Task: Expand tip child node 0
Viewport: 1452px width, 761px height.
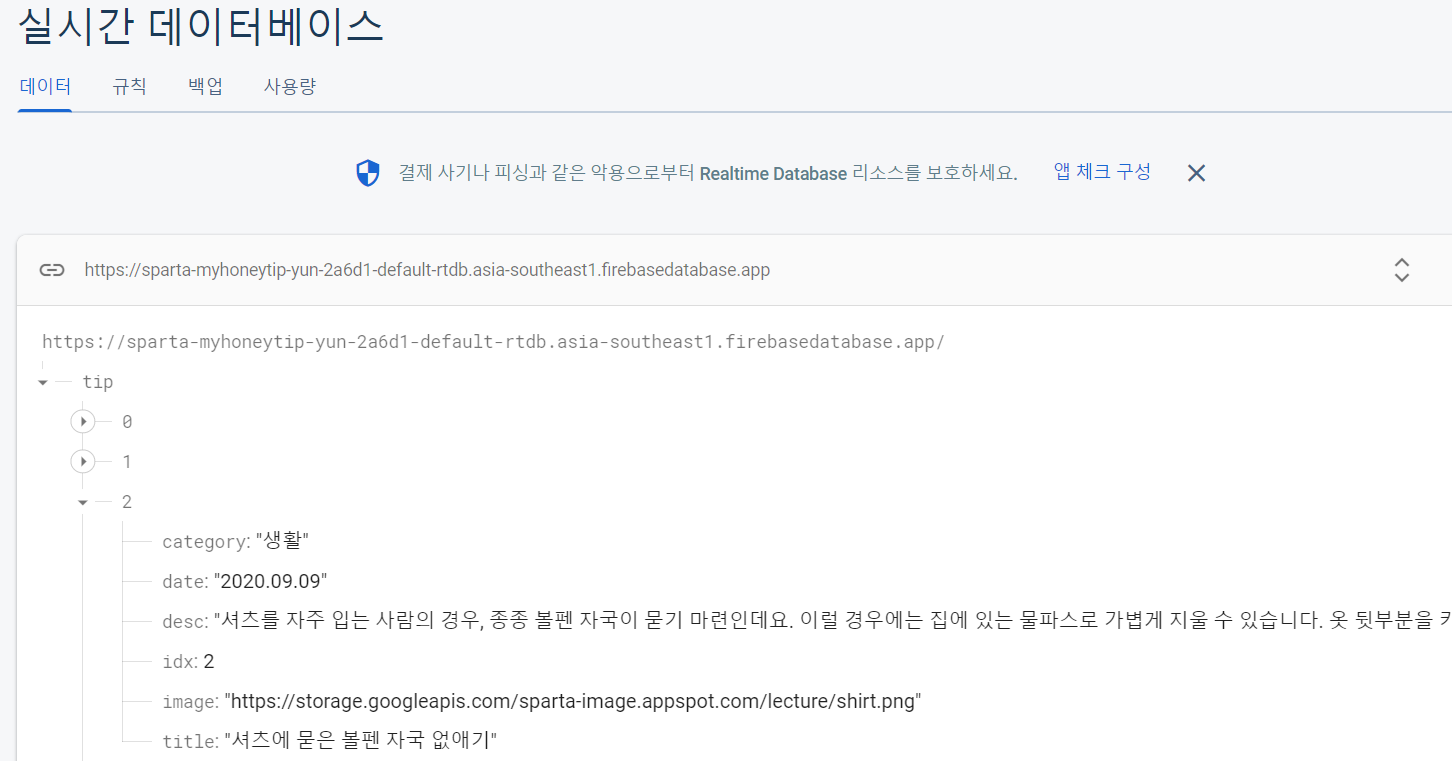Action: point(83,422)
